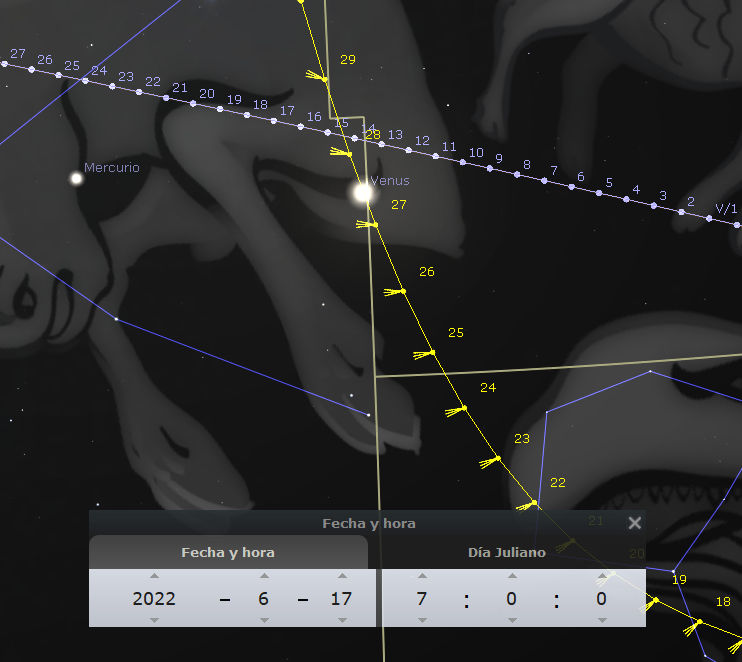
Task: Switch to the Fecha y hora tab
Action: point(228,552)
